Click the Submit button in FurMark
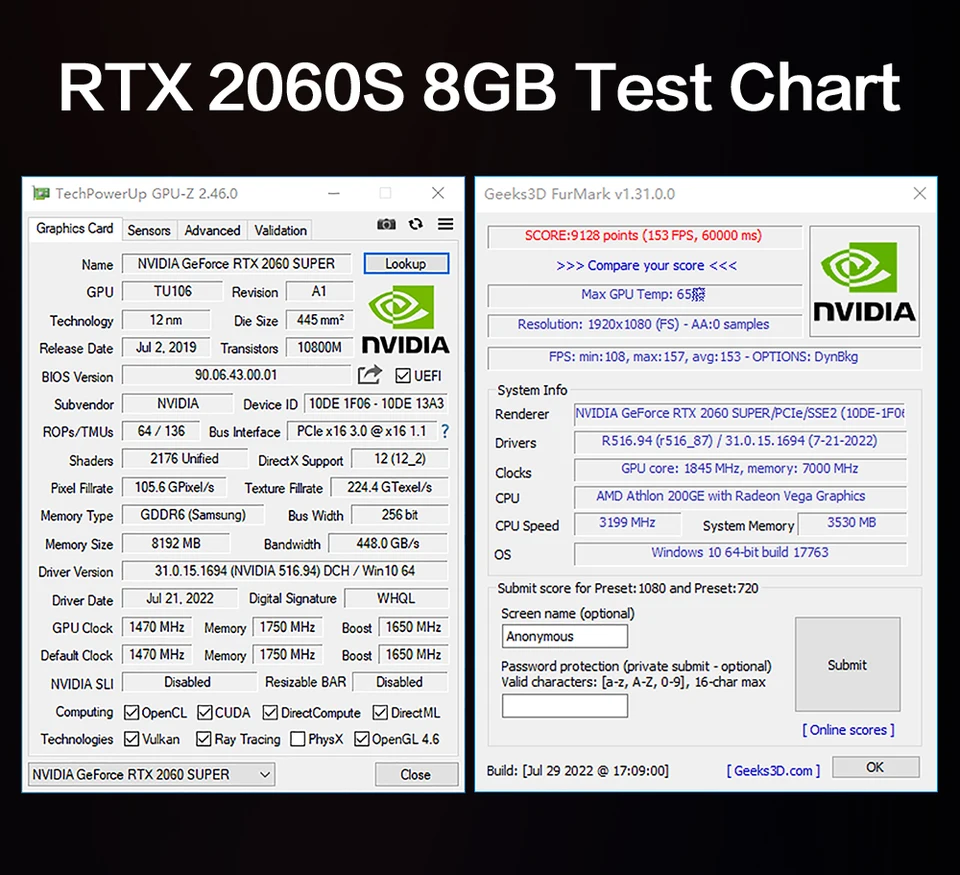 click(x=847, y=664)
